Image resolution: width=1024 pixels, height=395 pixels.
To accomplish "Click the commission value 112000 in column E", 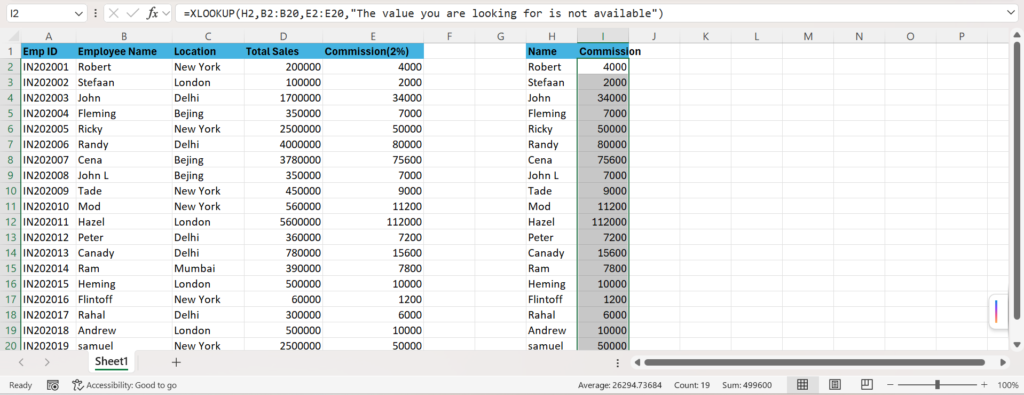I will 373,222.
